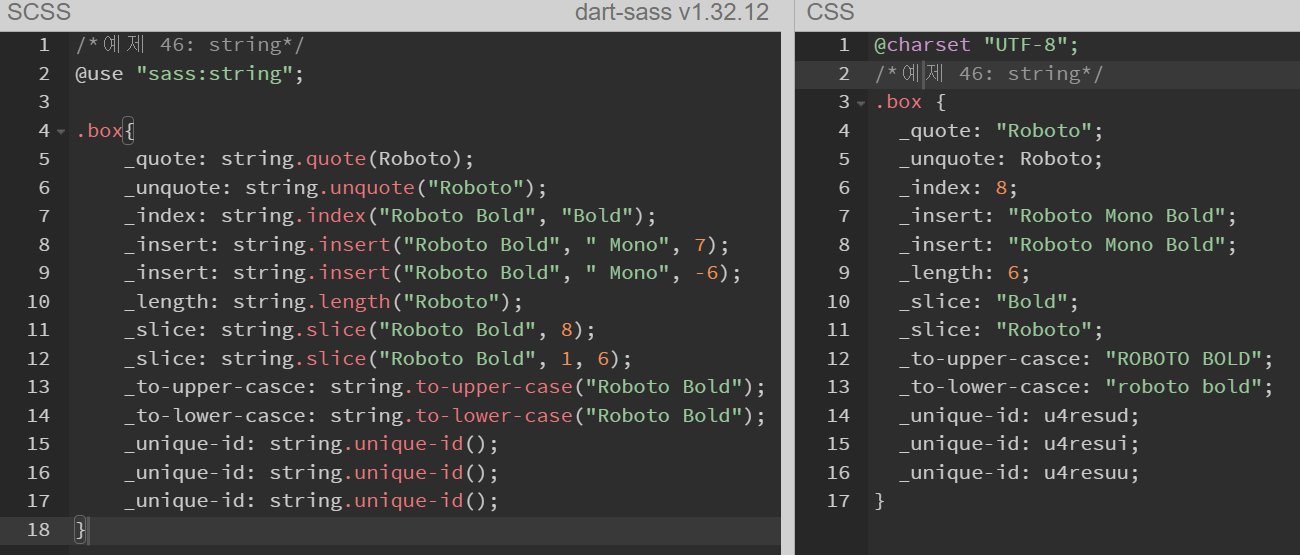The image size is (1300, 555).
Task: Click SCSS gutter line number 3
Action: [x=43, y=102]
